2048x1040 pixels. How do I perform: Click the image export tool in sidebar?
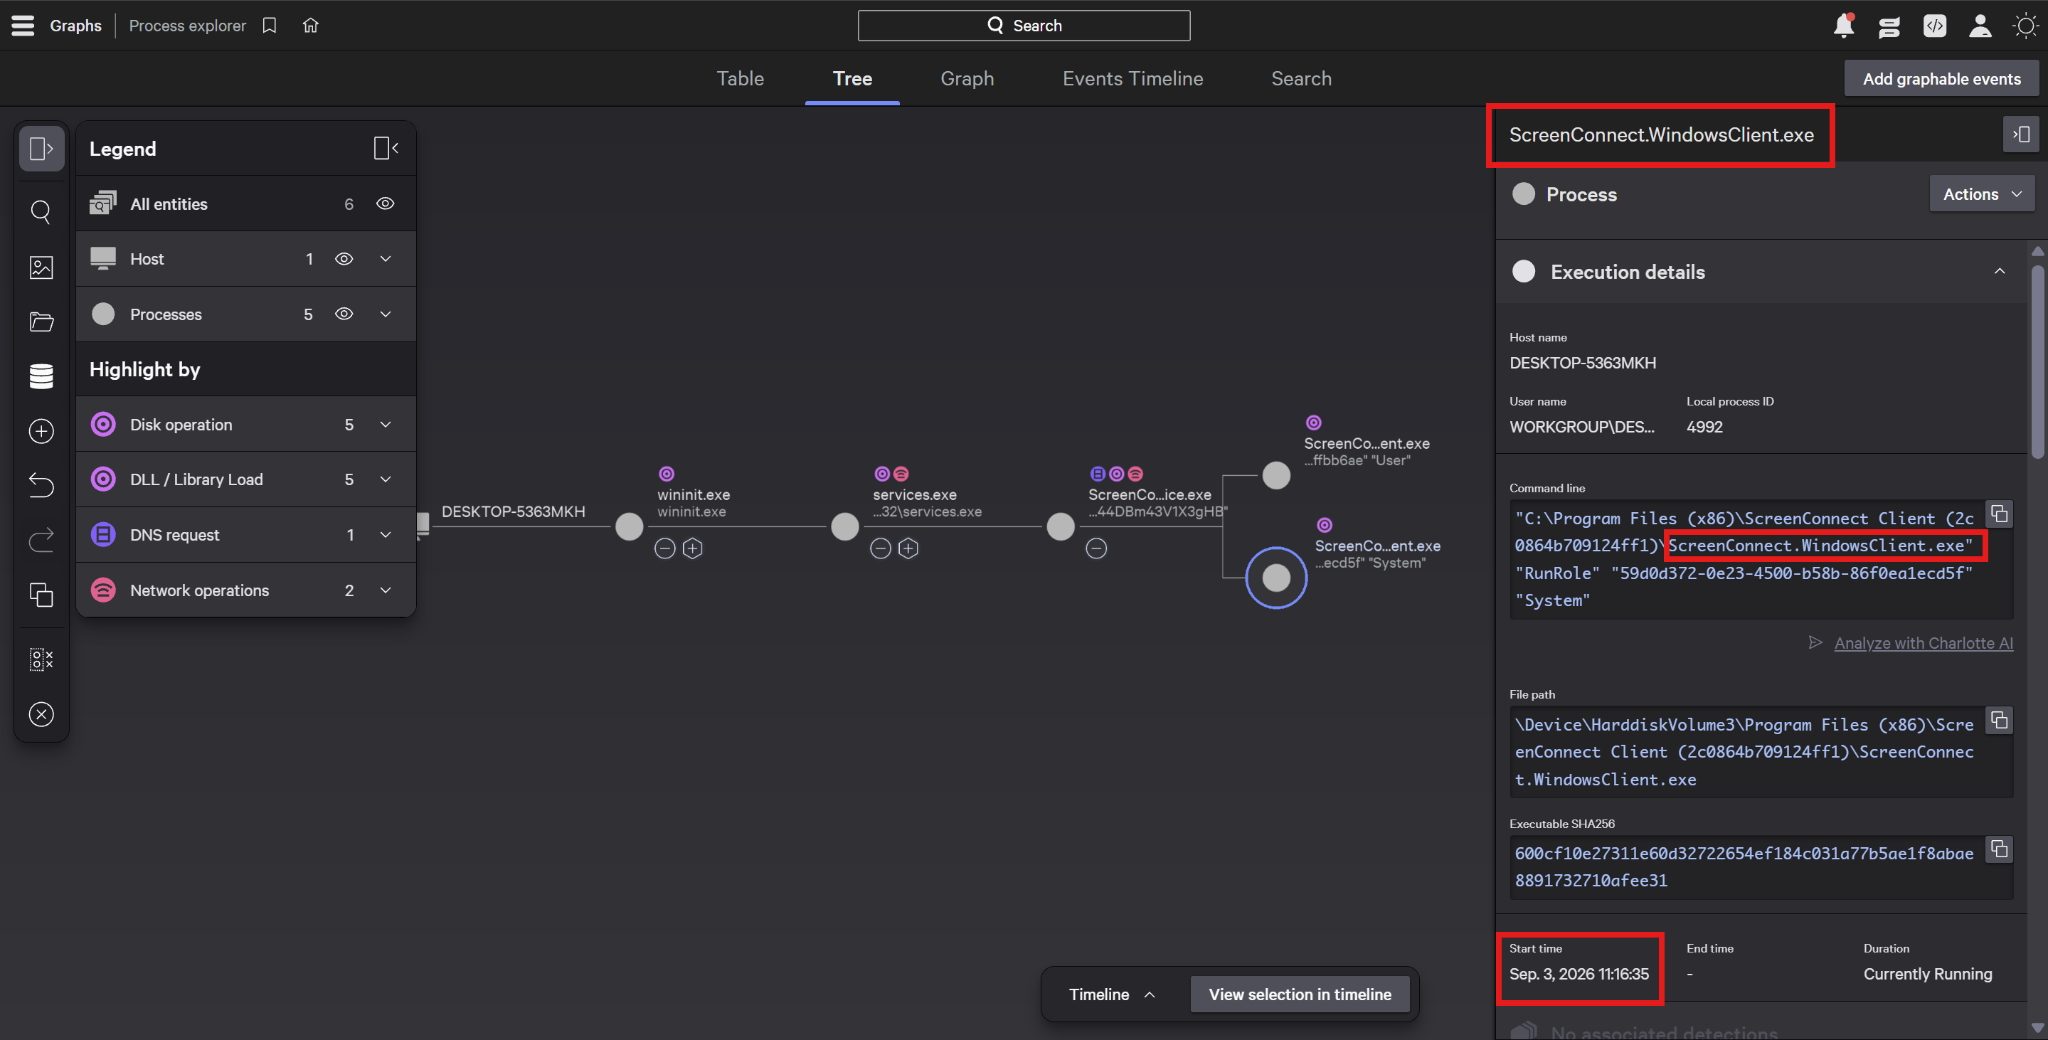point(41,267)
